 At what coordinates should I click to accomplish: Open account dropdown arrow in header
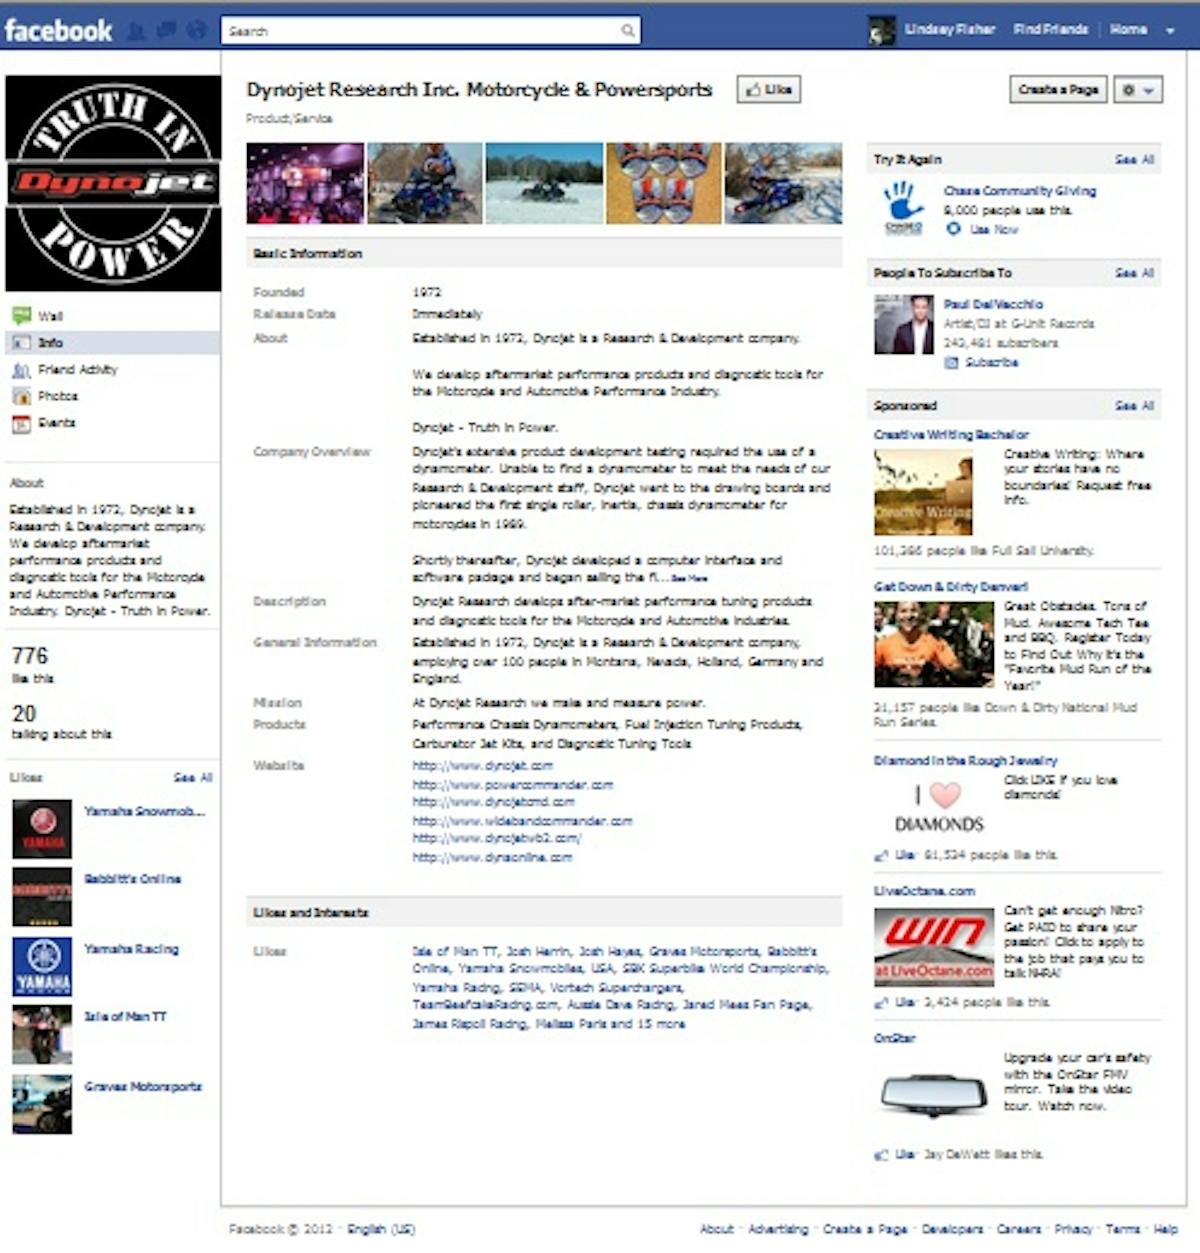coord(1170,31)
